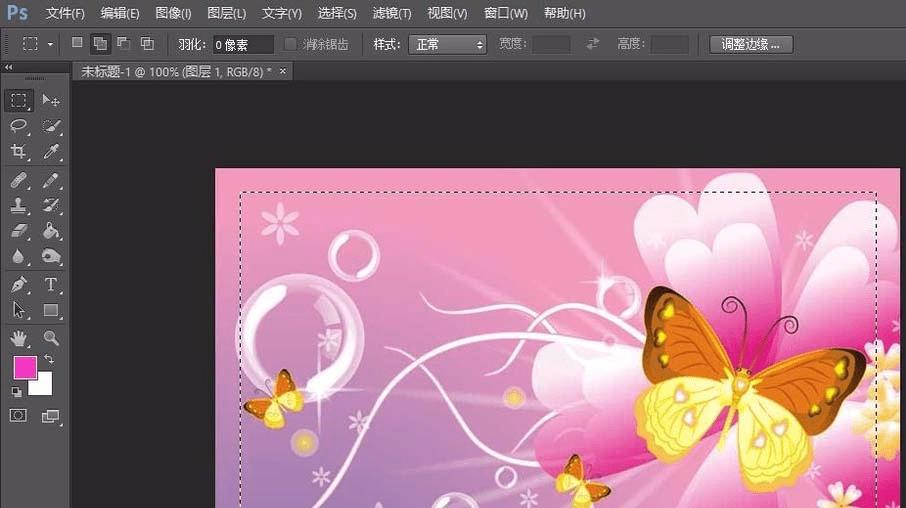This screenshot has height=508, width=906.
Task: Select the Paint Bucket tool
Action: tap(51, 231)
